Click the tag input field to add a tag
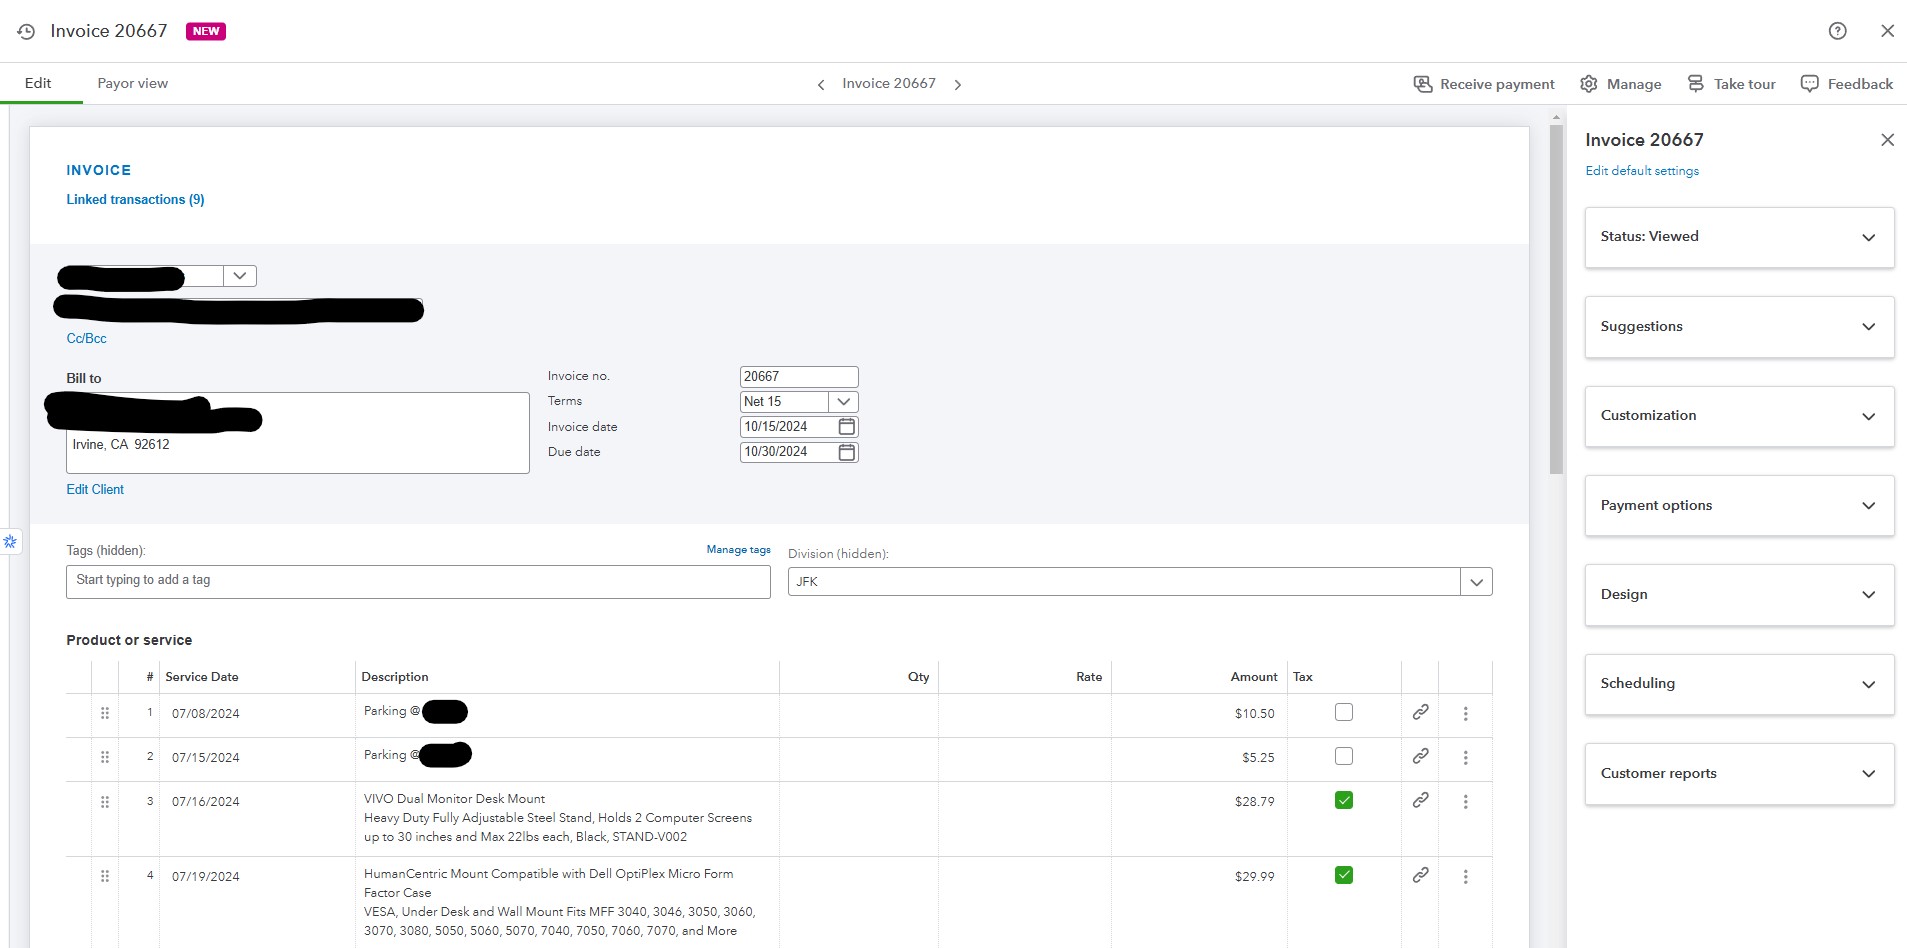Viewport: 1907px width, 948px height. tap(418, 581)
